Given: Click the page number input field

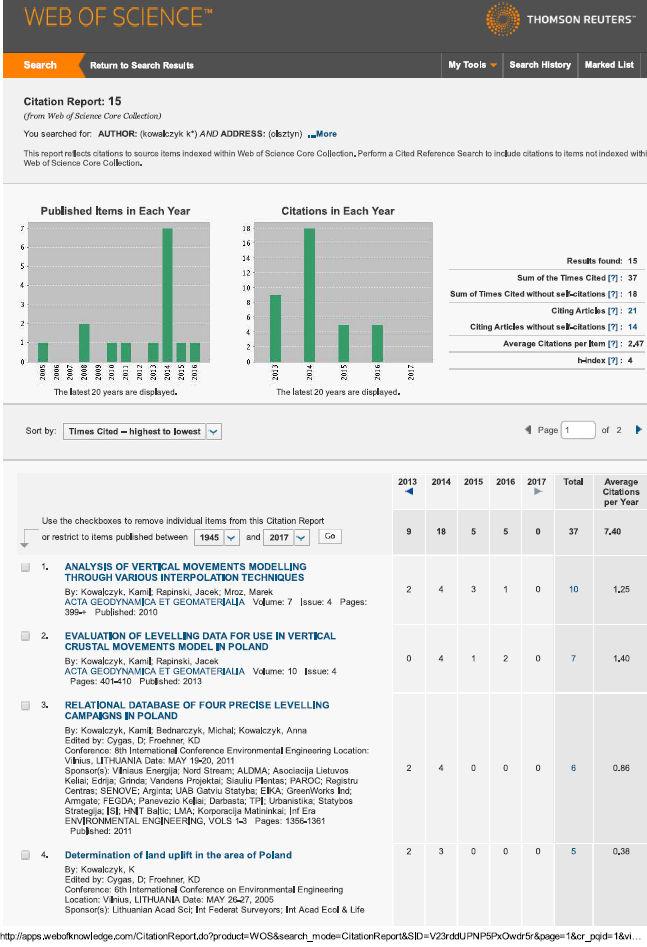Looking at the screenshot, I should (x=578, y=430).
